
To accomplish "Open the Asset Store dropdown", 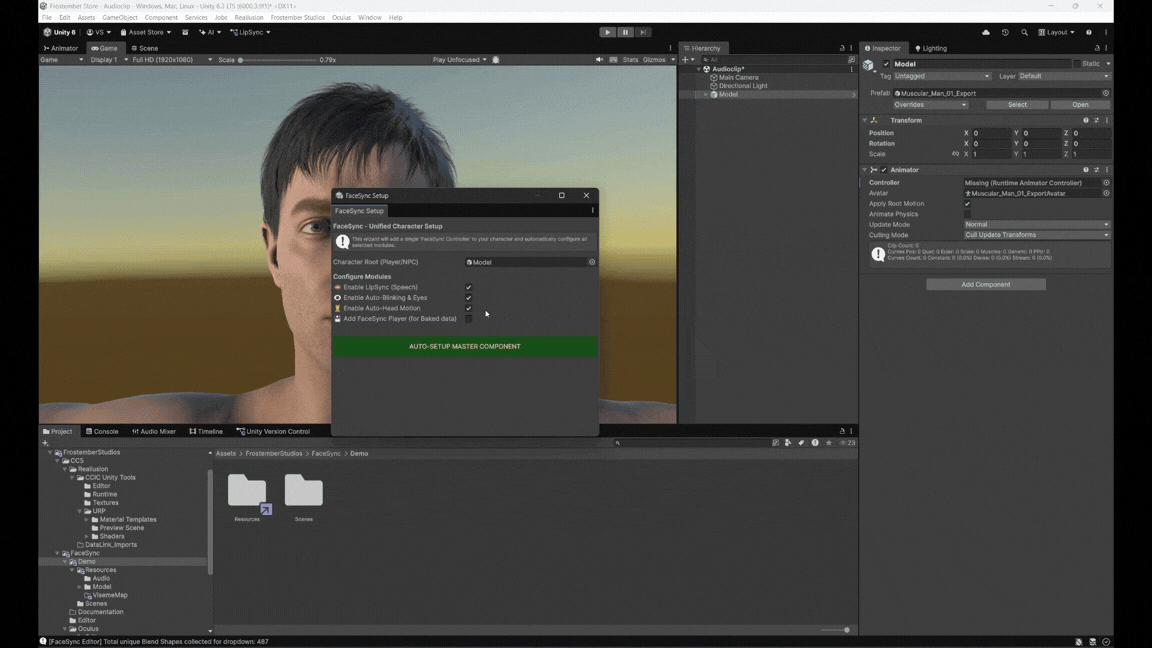I will pyautogui.click(x=145, y=32).
